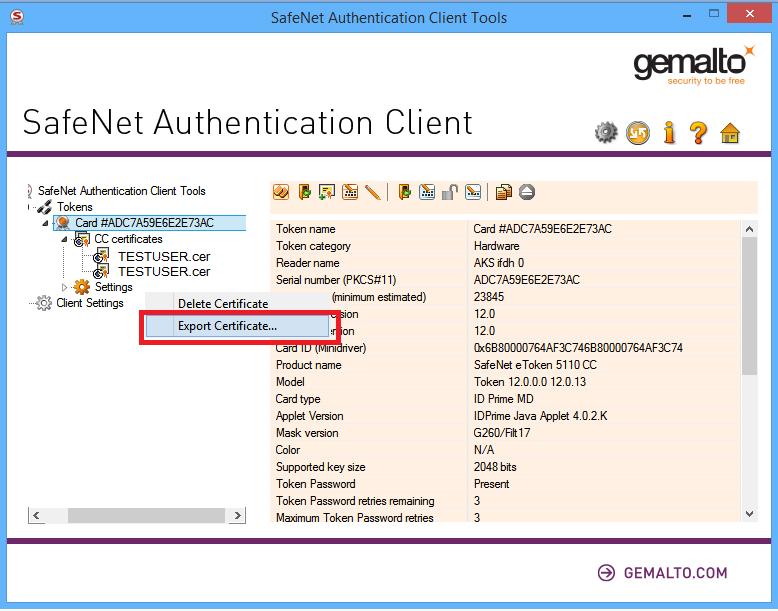The image size is (778, 611).
Task: Select the Settings item under the card
Action: click(114, 287)
